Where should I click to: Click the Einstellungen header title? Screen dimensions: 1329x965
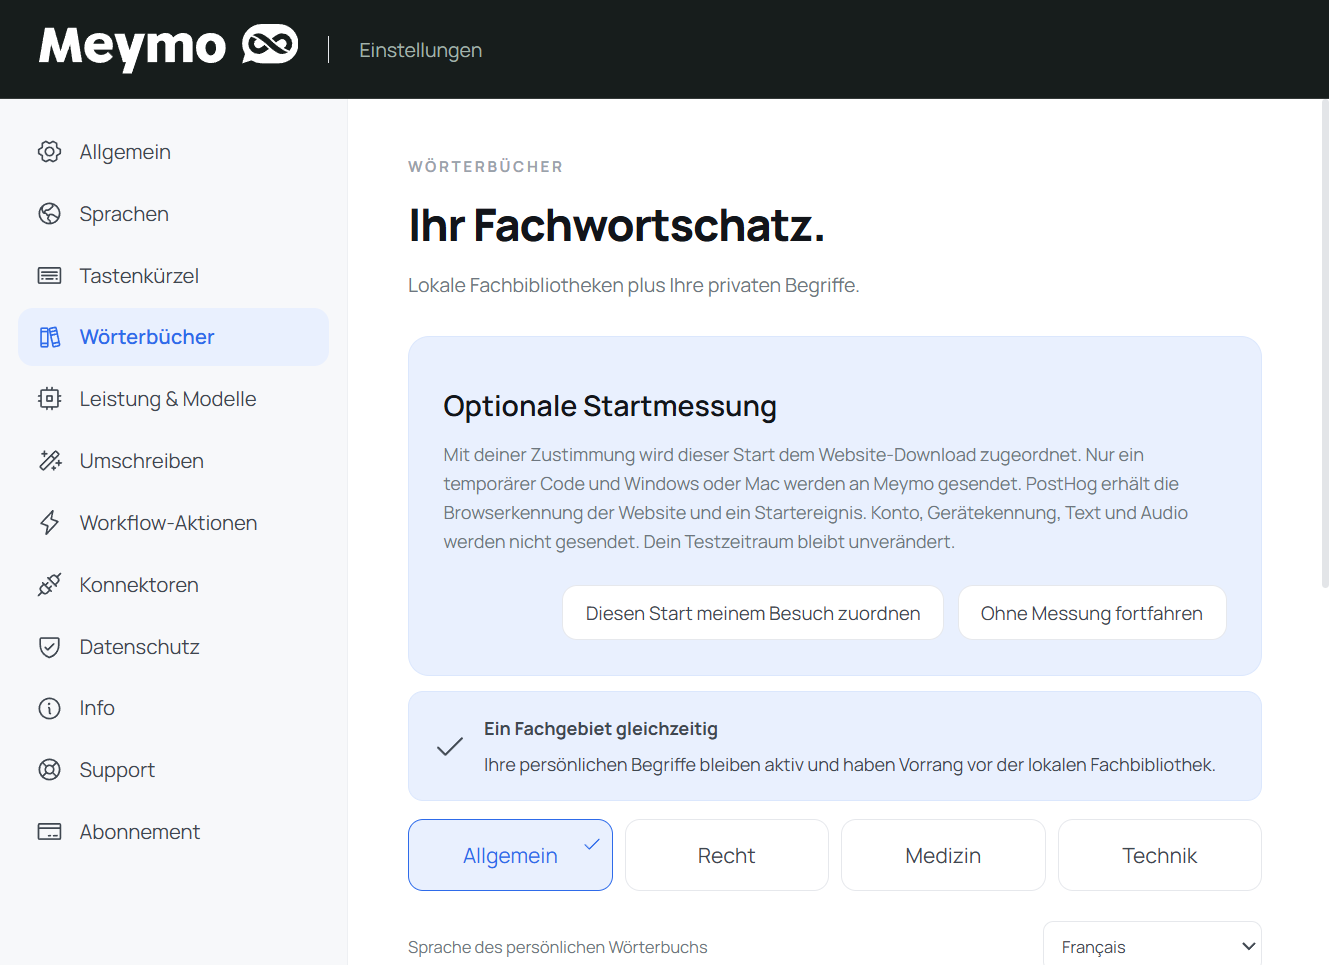[x=420, y=50]
